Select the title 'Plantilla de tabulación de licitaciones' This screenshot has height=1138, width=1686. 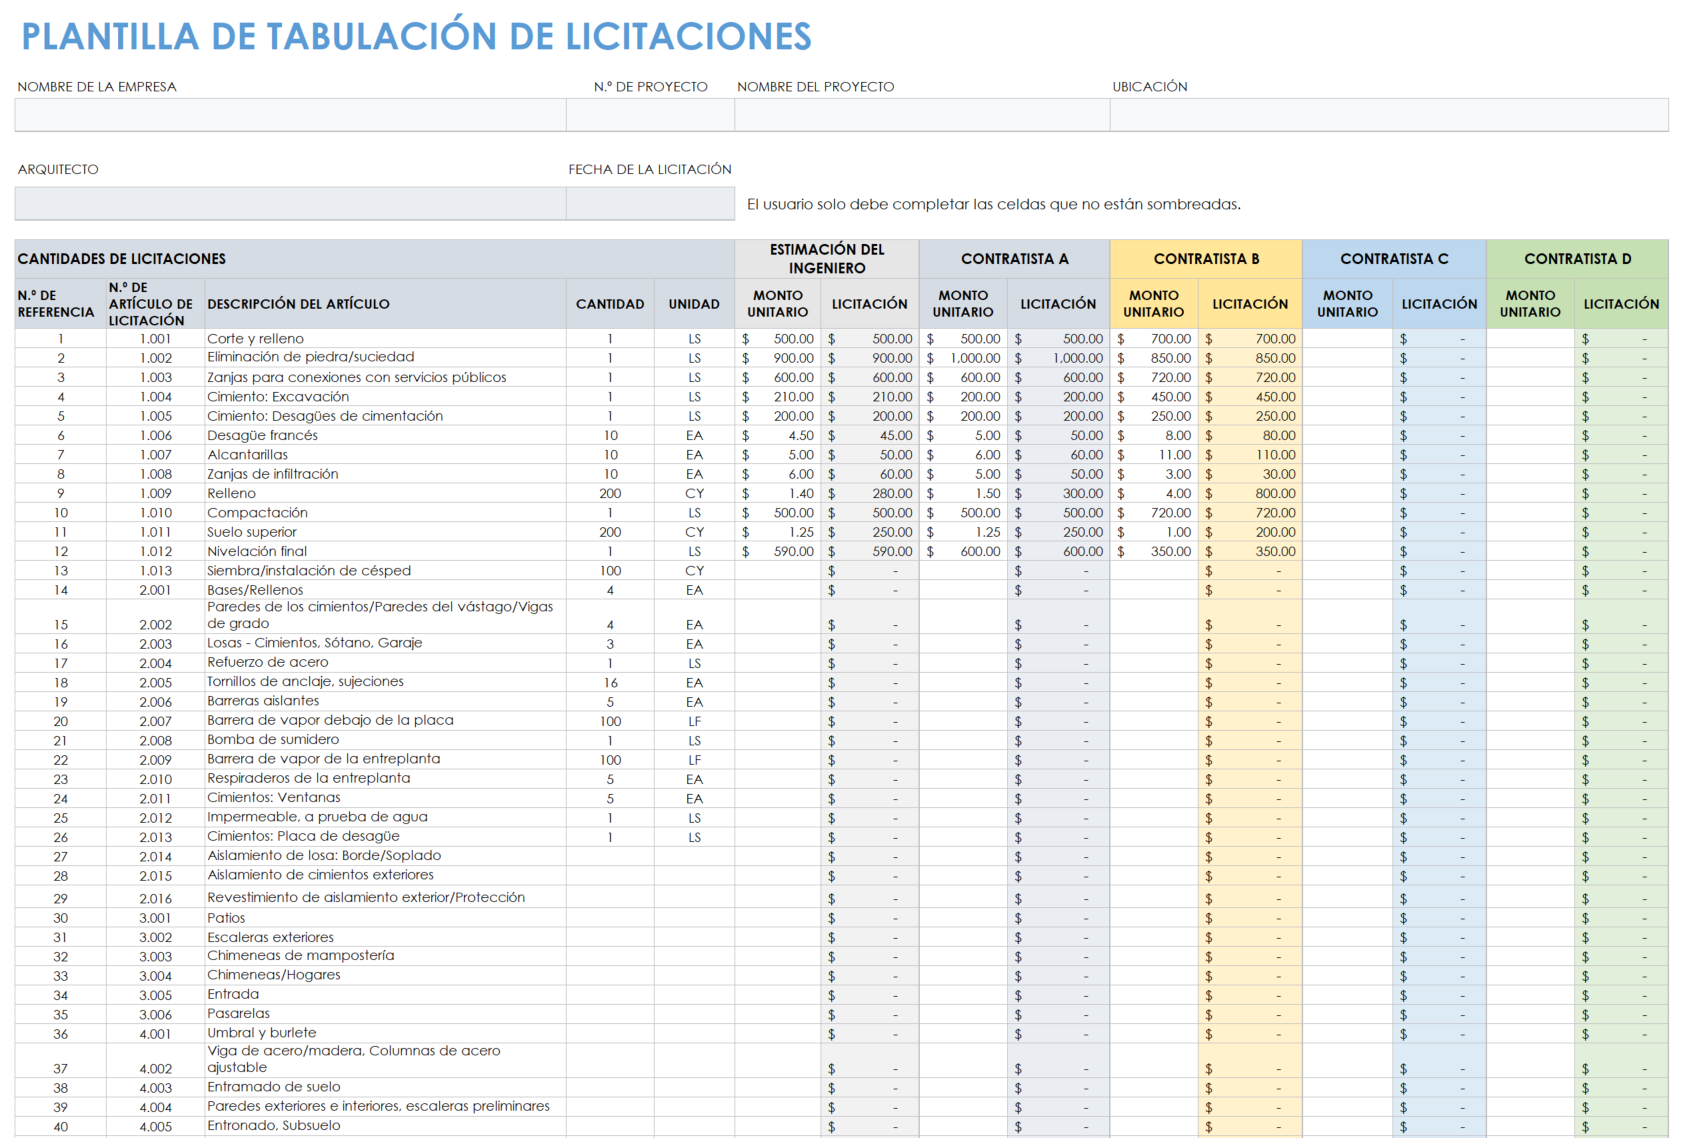click(x=416, y=37)
